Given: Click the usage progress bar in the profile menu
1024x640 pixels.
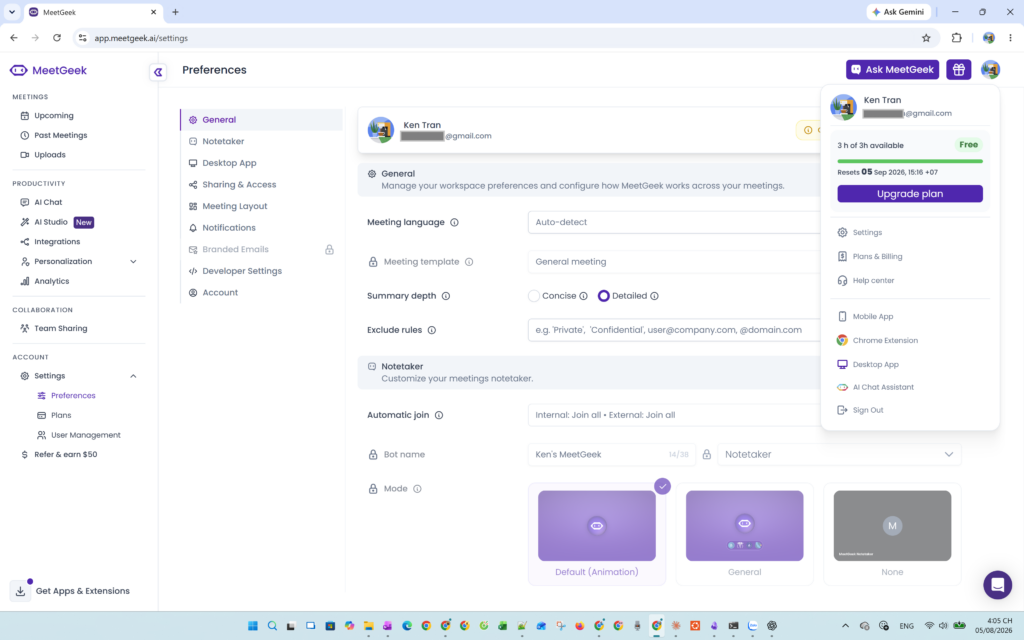Looking at the screenshot, I should pyautogui.click(x=910, y=161).
